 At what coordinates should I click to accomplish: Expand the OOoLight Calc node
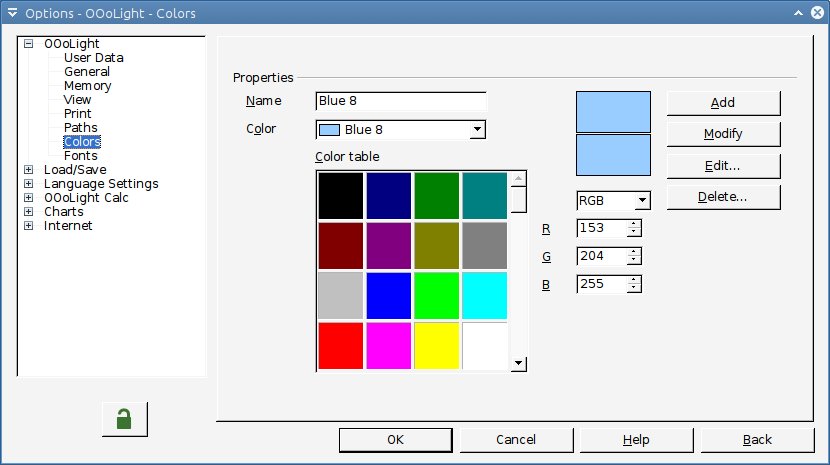pos(29,198)
